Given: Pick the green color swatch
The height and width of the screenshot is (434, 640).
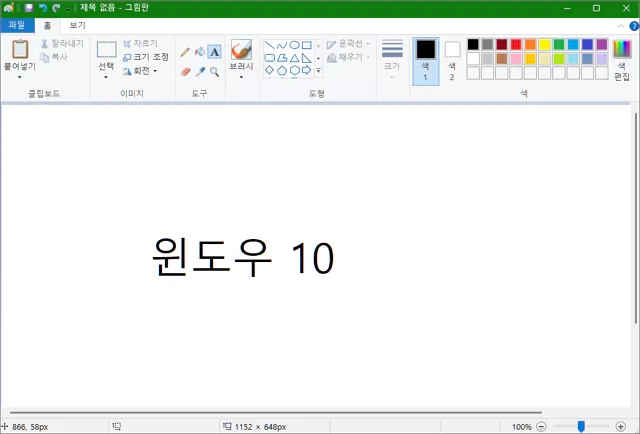Looking at the screenshot, I should point(559,44).
